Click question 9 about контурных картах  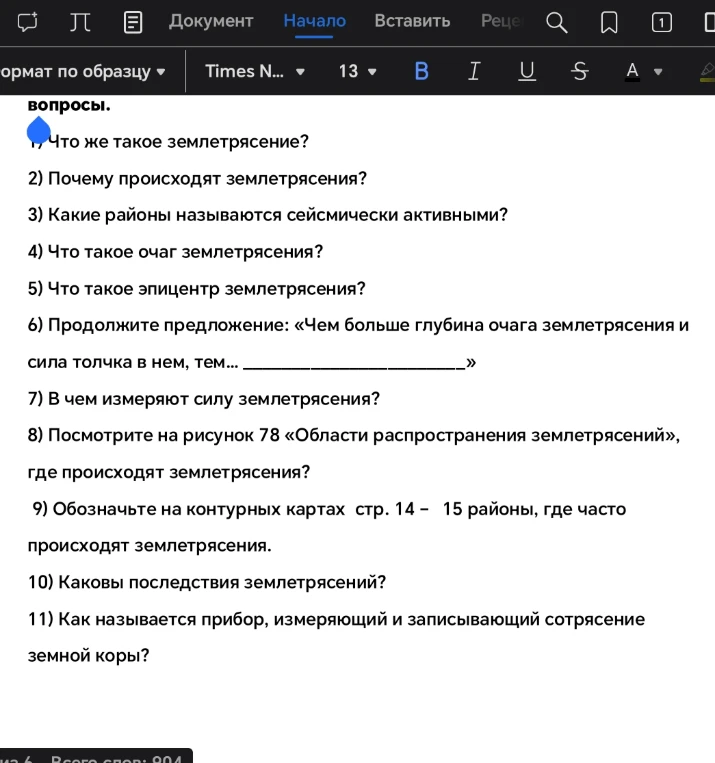click(329, 509)
